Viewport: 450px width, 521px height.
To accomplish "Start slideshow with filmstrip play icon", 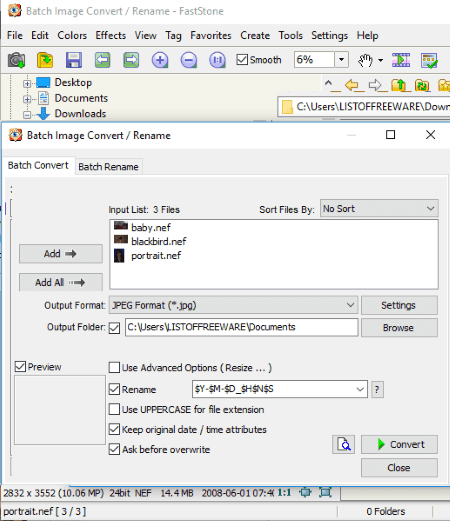I will pyautogui.click(x=401, y=60).
